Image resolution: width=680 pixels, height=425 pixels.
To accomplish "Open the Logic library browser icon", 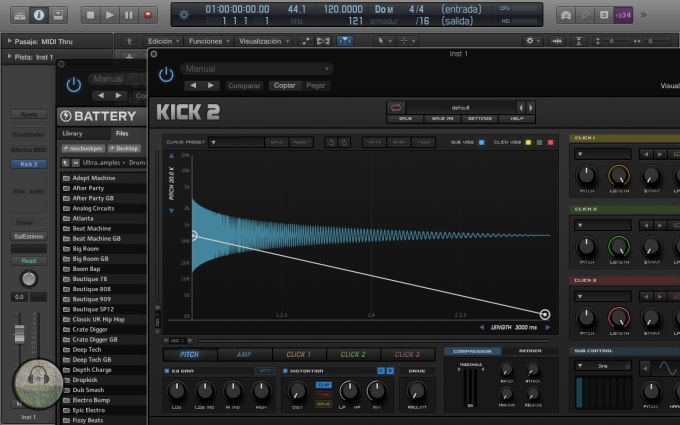I will tap(20, 15).
